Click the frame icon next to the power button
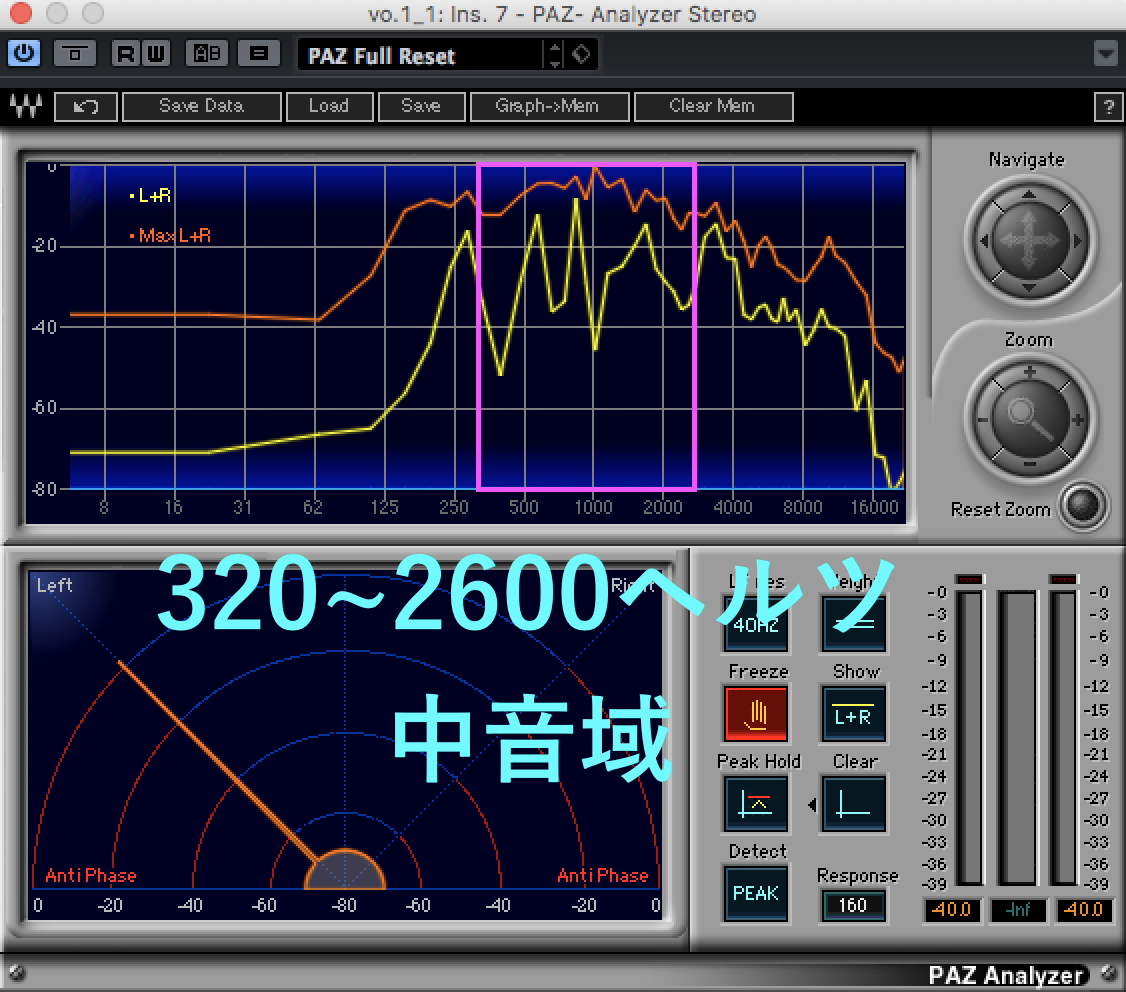Image resolution: width=1126 pixels, height=992 pixels. [x=75, y=53]
